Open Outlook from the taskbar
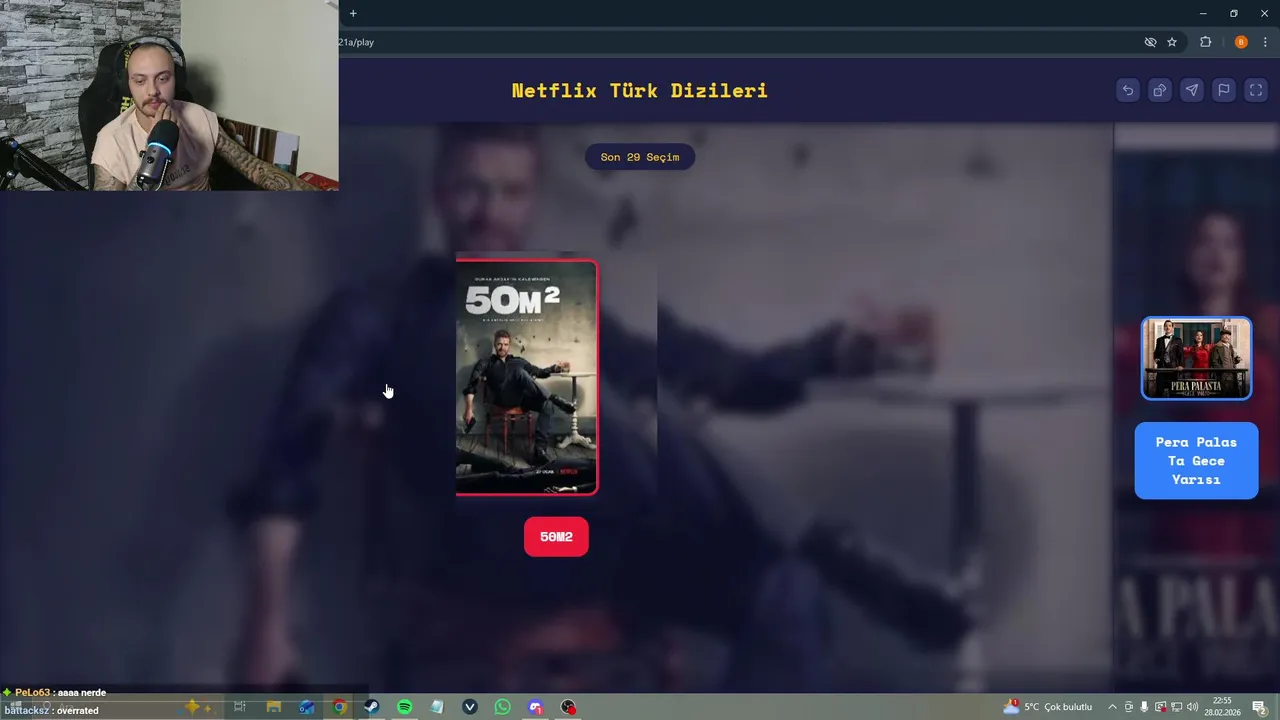The image size is (1280, 720). coord(307,707)
